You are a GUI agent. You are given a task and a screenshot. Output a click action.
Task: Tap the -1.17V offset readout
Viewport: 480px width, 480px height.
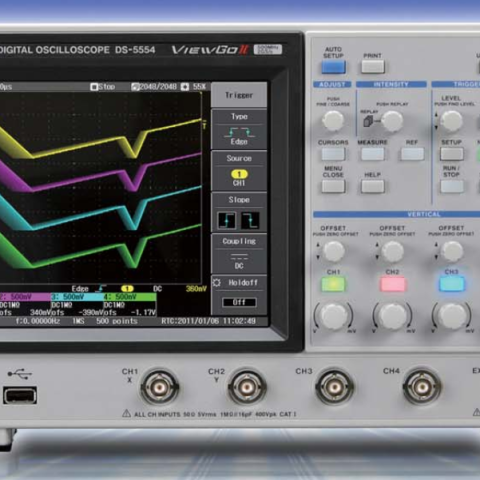tap(143, 313)
